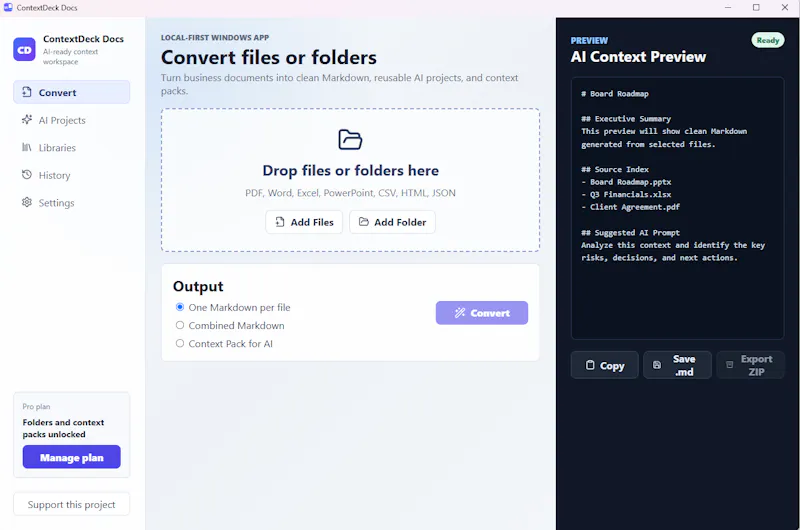Click the Export ZIP button
800x530 pixels.
751,365
